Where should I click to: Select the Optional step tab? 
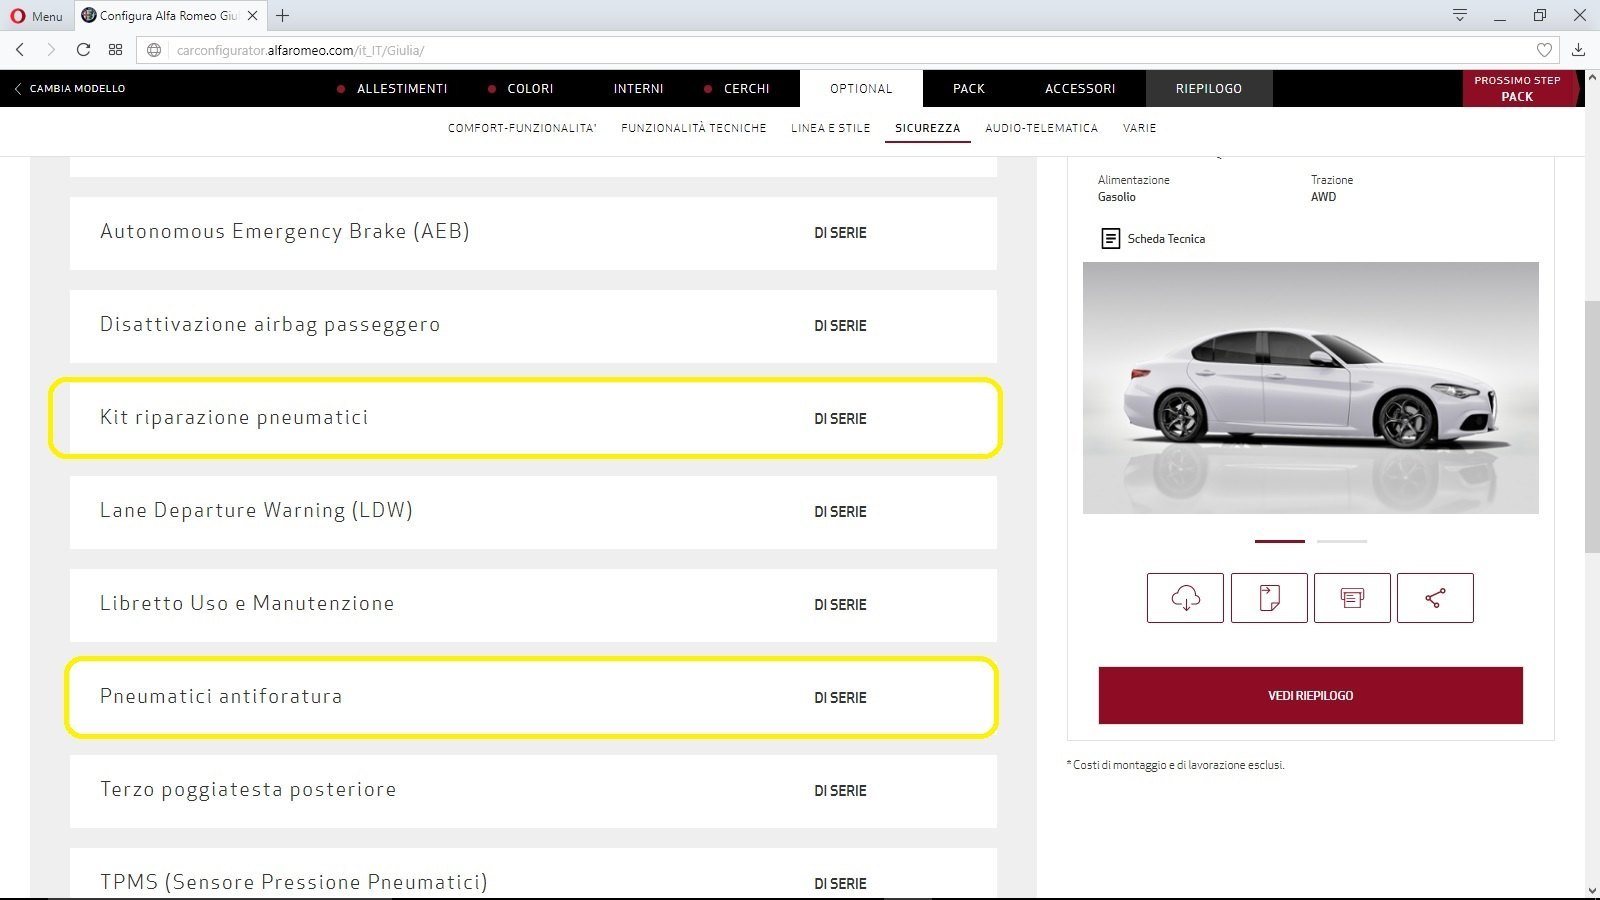click(861, 89)
